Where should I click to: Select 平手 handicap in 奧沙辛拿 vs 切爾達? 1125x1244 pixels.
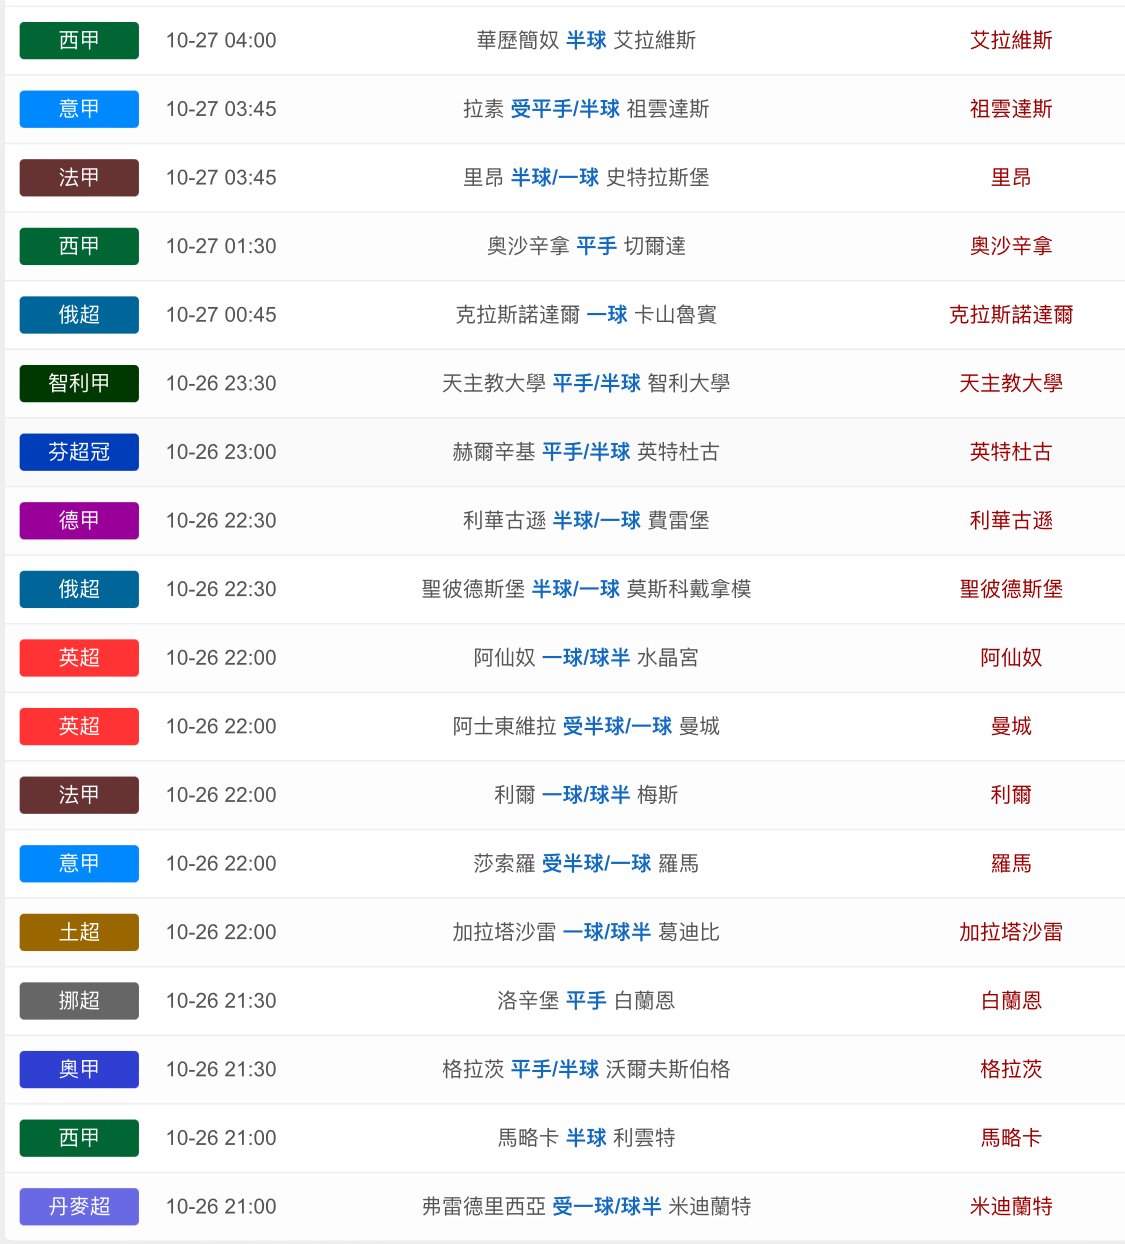click(596, 246)
